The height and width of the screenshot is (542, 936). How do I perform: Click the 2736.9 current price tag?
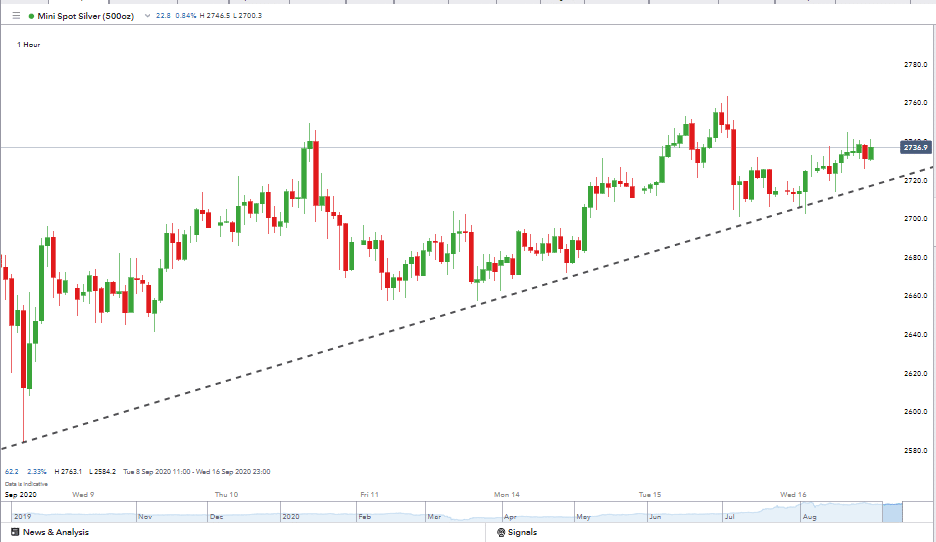click(915, 148)
